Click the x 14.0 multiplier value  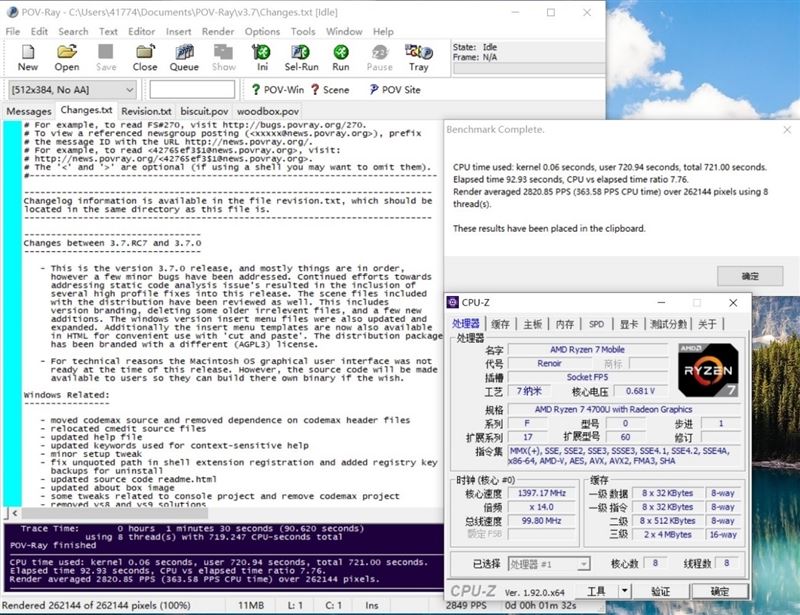tap(541, 507)
